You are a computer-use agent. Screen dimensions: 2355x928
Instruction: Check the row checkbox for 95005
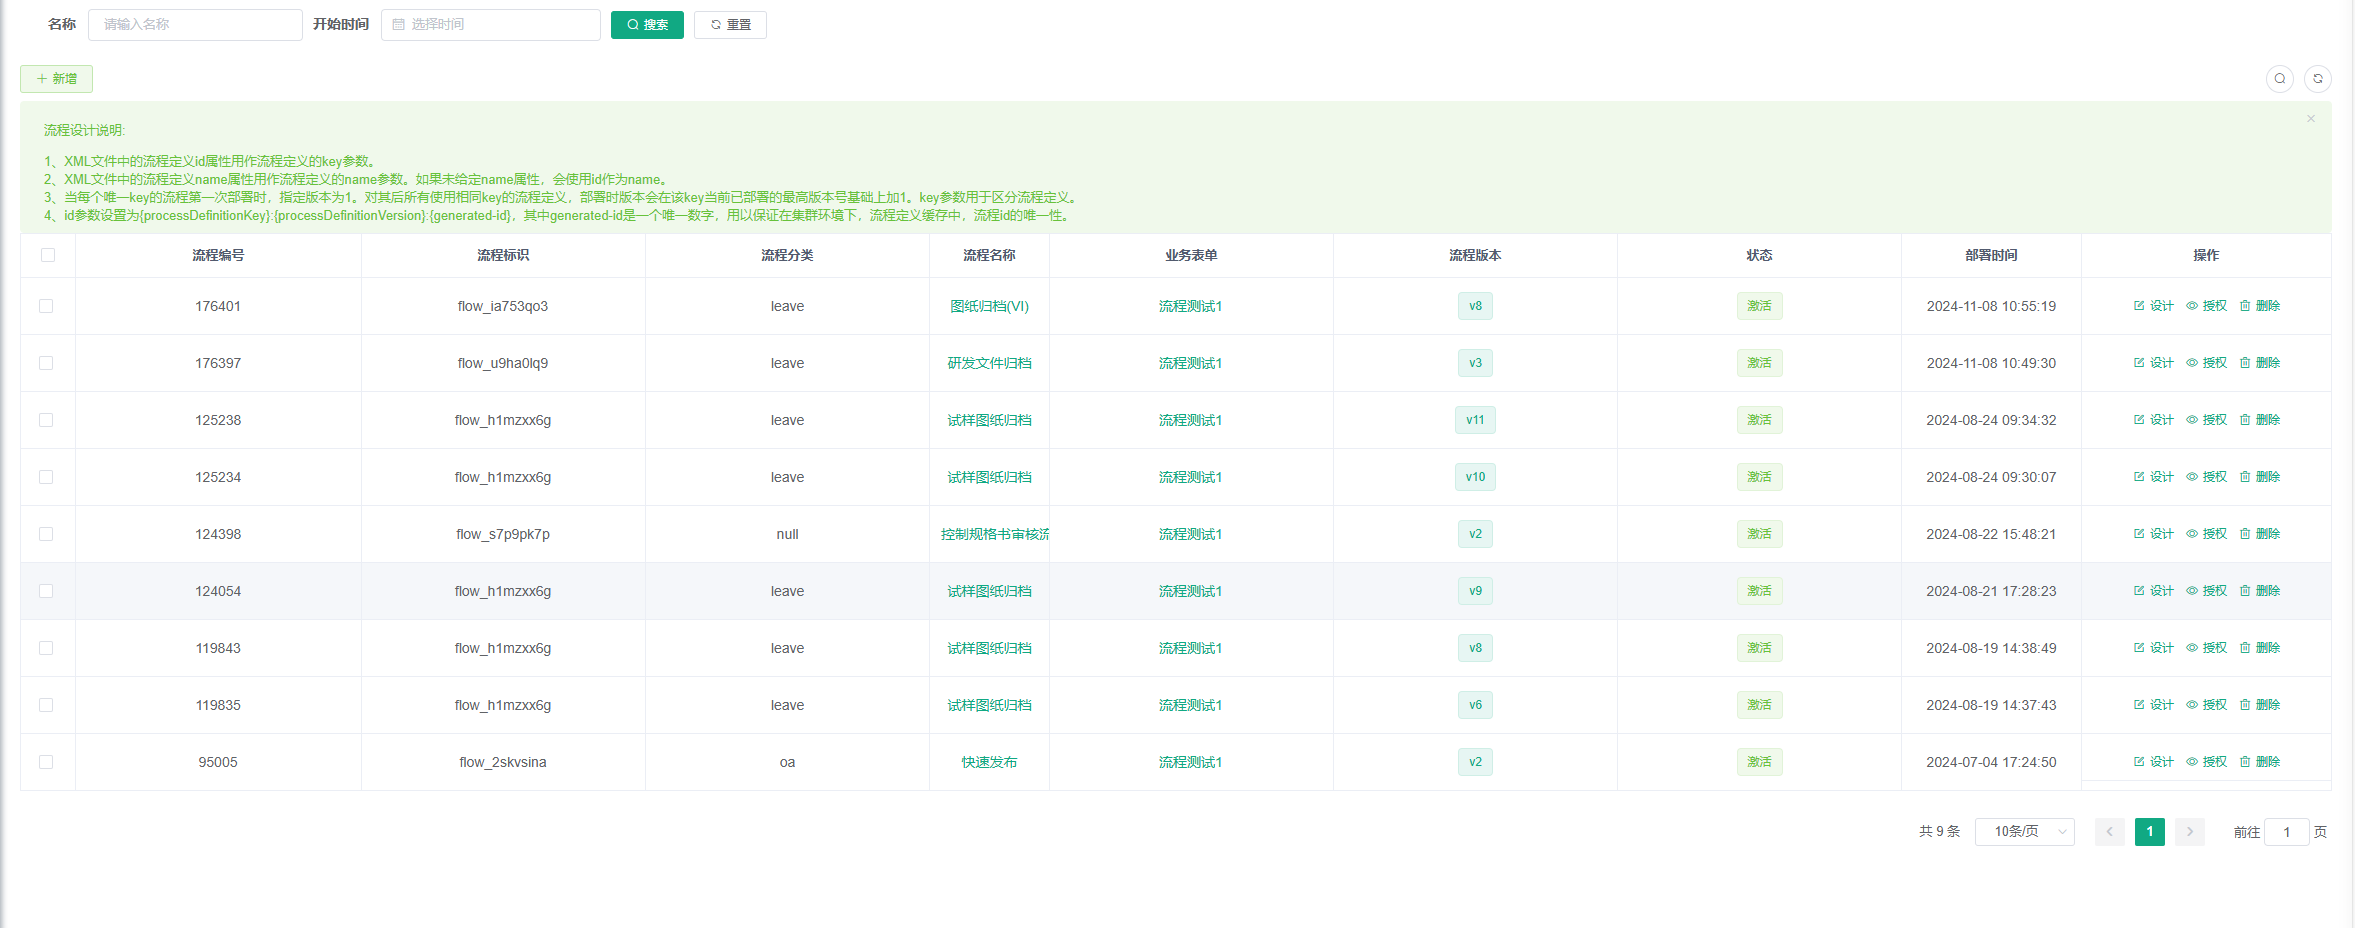(46, 762)
